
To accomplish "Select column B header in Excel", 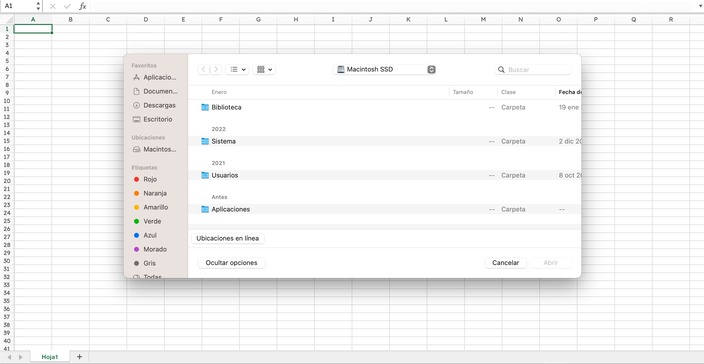I will point(70,19).
